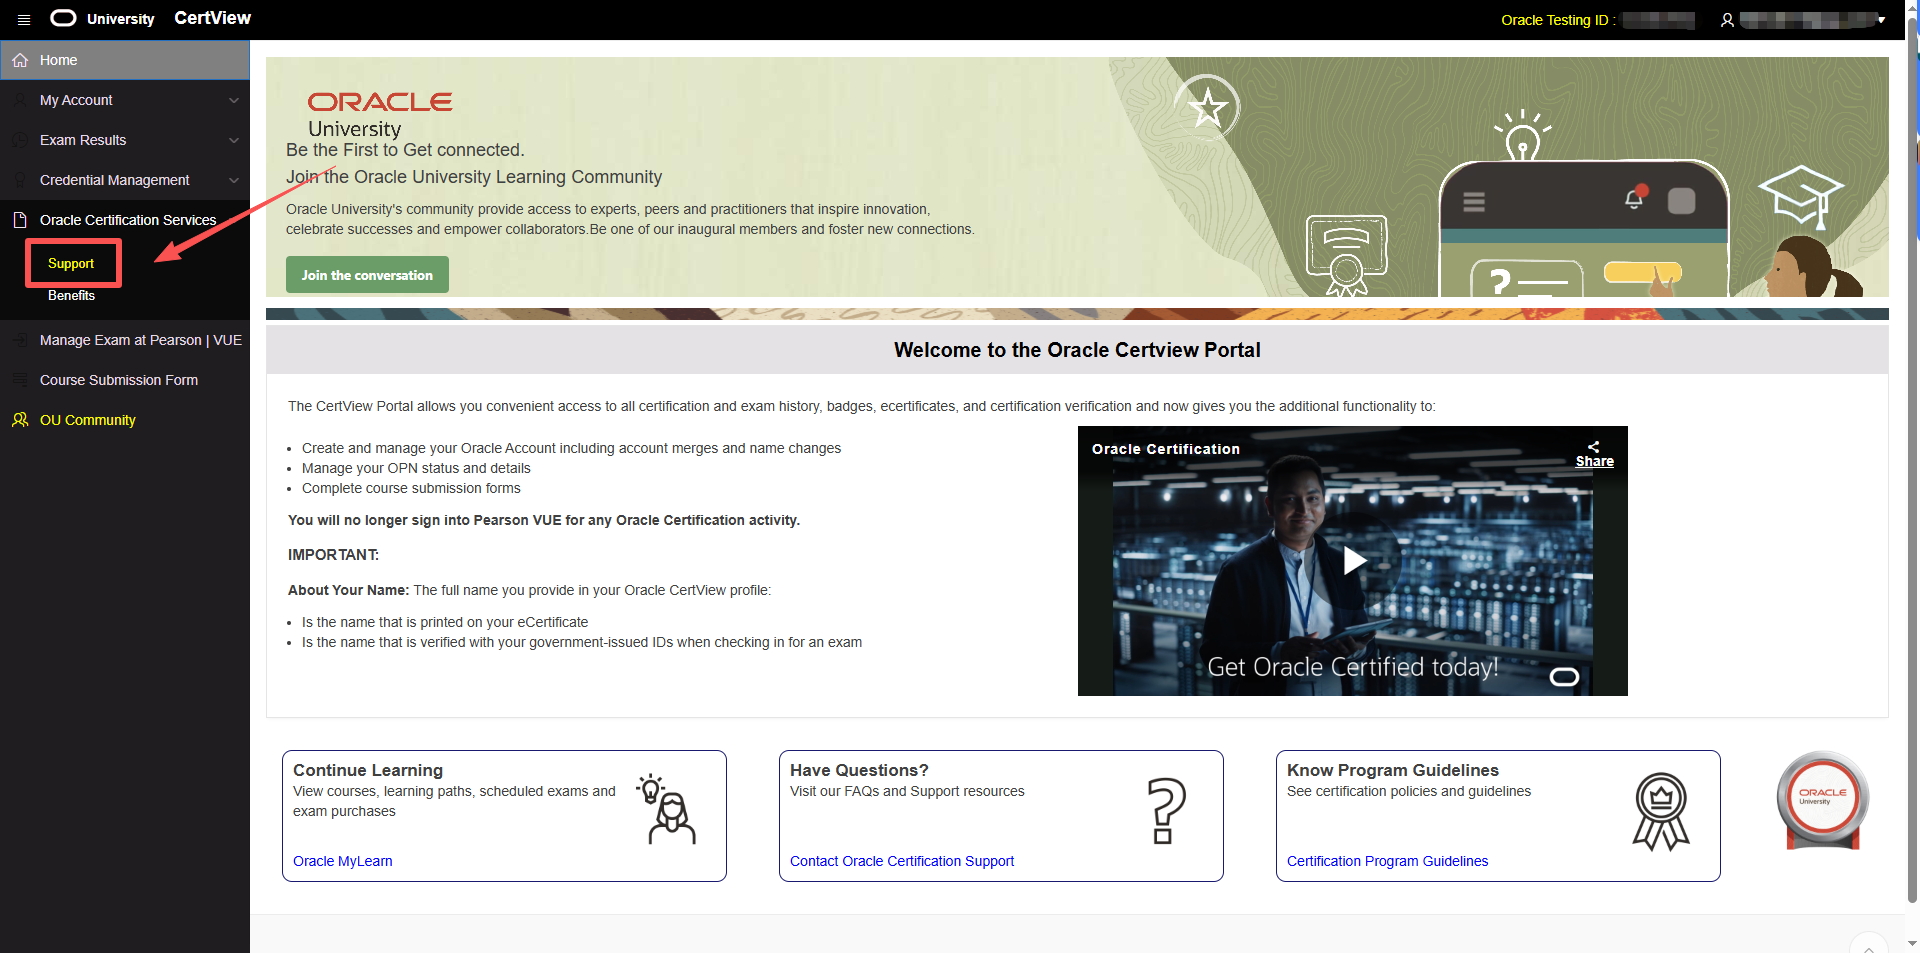This screenshot has width=1920, height=953.
Task: Click Welcome to the Oracle Certview Portal heading
Action: click(x=1077, y=350)
